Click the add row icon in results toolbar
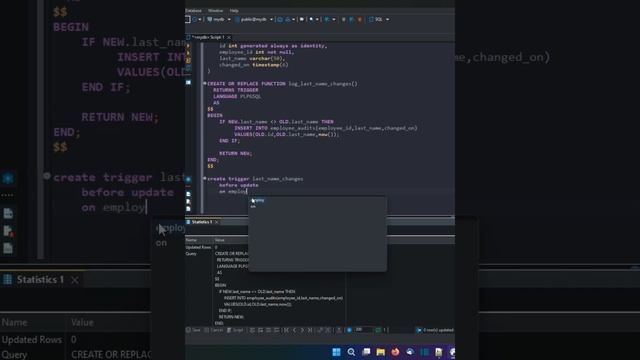This screenshot has width=640, height=360. [260, 330]
